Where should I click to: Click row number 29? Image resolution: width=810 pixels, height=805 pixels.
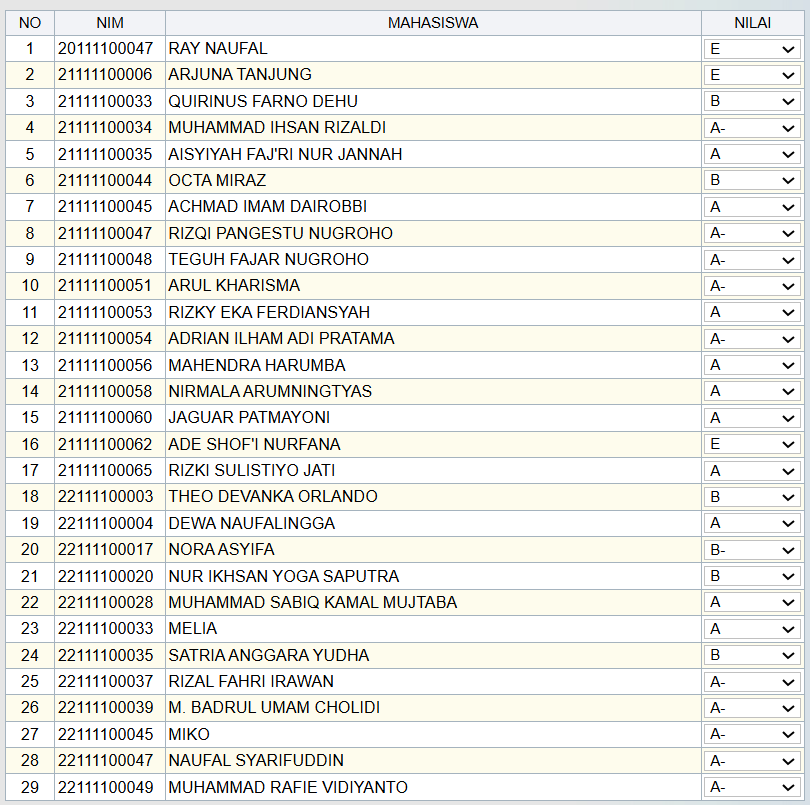(x=30, y=787)
